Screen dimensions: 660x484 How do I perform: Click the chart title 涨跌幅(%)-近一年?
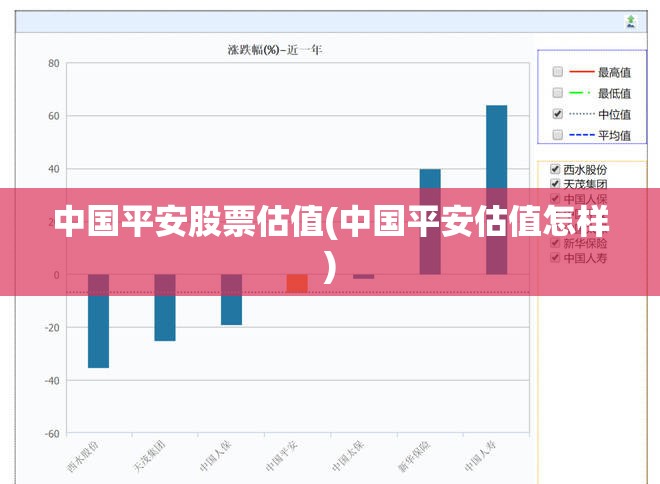(x=275, y=50)
